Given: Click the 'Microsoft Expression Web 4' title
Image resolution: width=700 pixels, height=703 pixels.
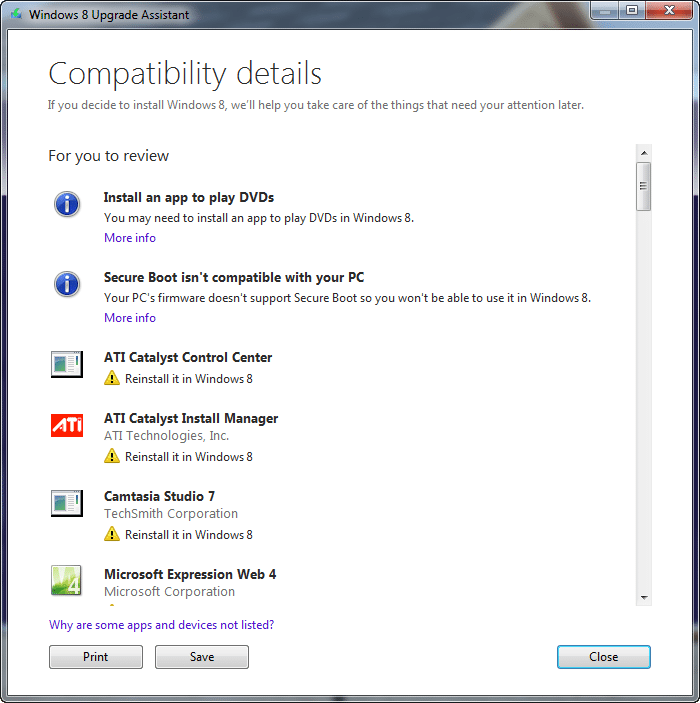Looking at the screenshot, I should 190,574.
